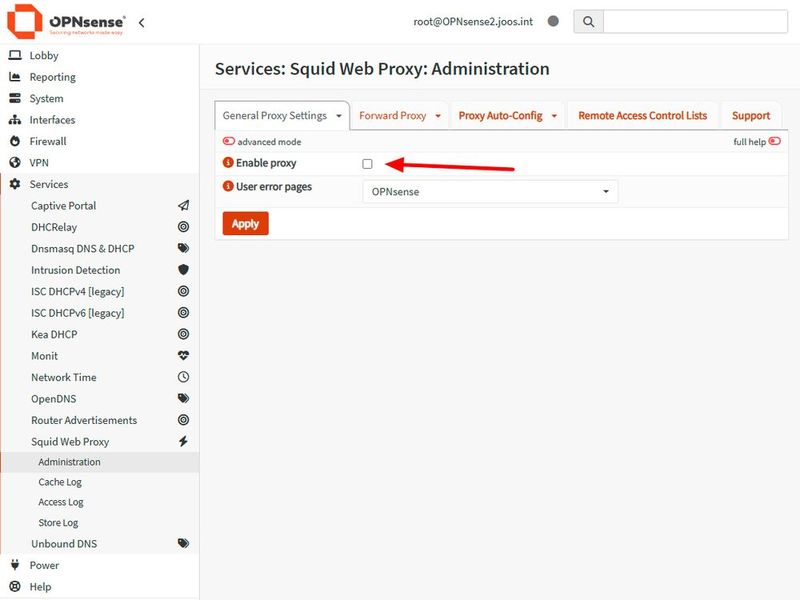This screenshot has height=600, width=800.
Task: Expand the Proxy Auto-Config tab caret
Action: click(x=554, y=116)
